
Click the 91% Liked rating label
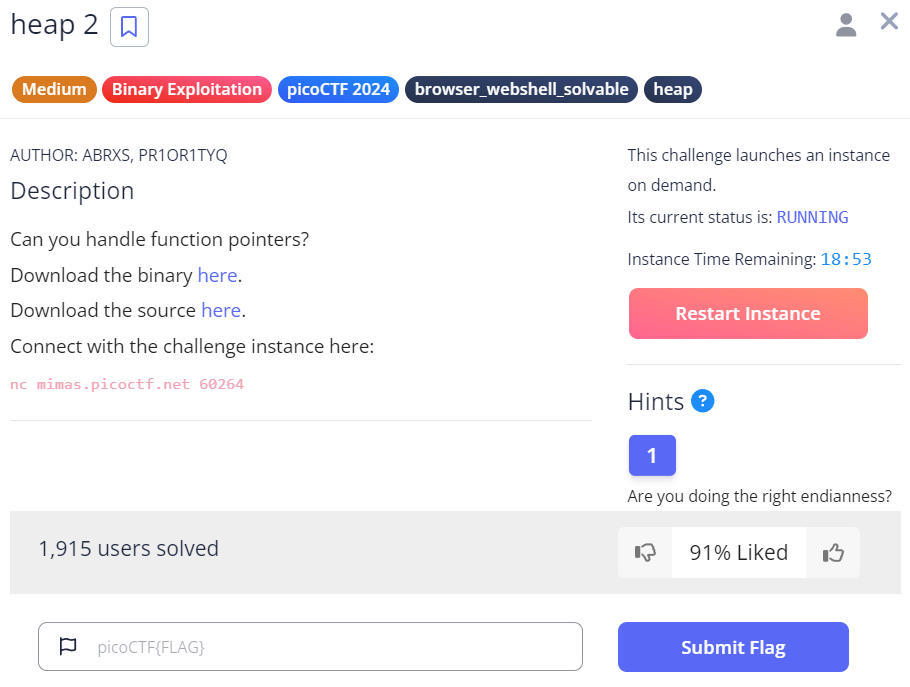(738, 552)
